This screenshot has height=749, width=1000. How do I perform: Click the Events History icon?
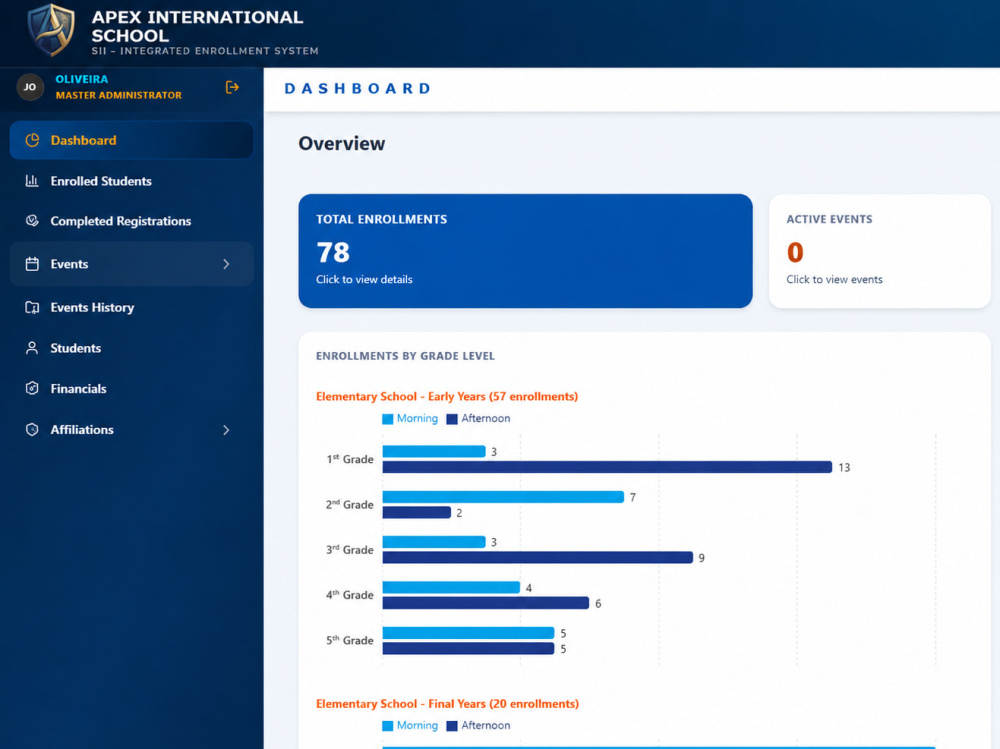click(32, 308)
